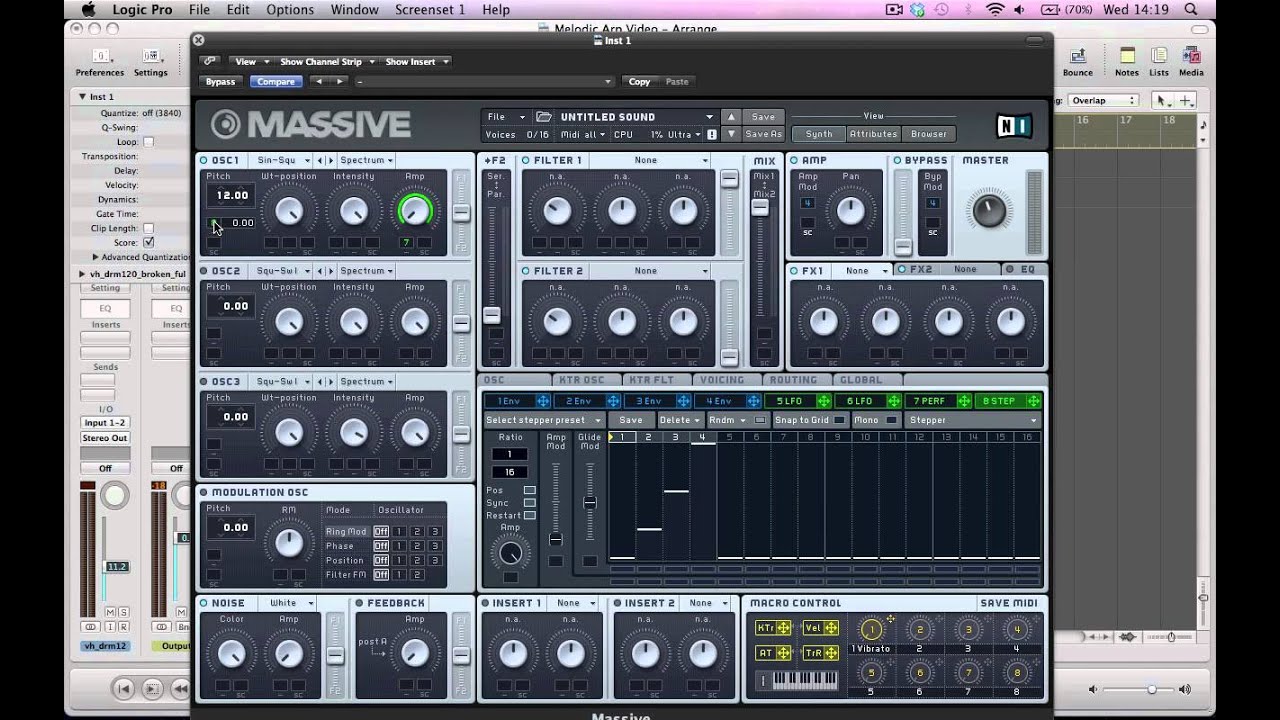Toggle the Feedback section on/off

click(359, 603)
